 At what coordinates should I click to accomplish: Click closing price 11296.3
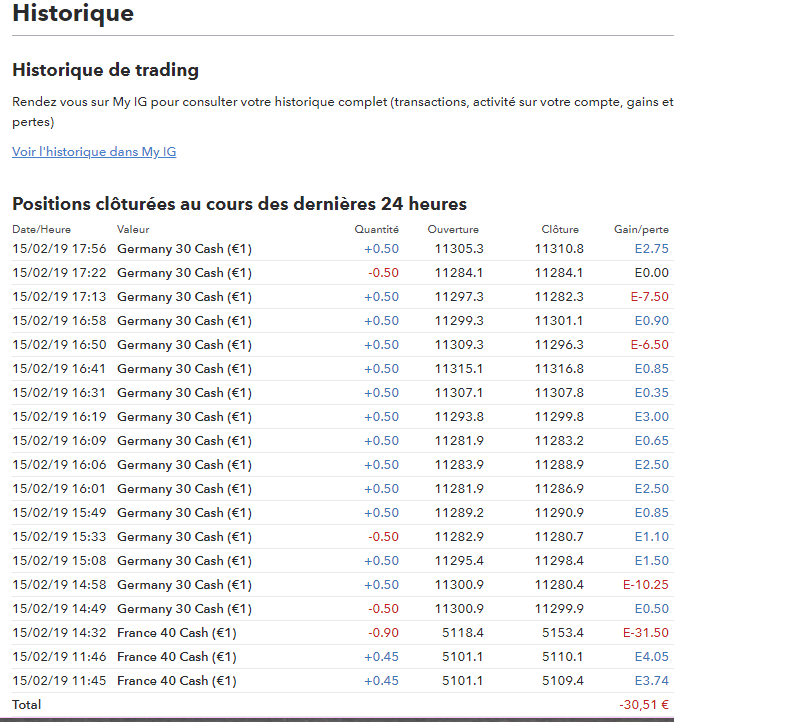559,344
